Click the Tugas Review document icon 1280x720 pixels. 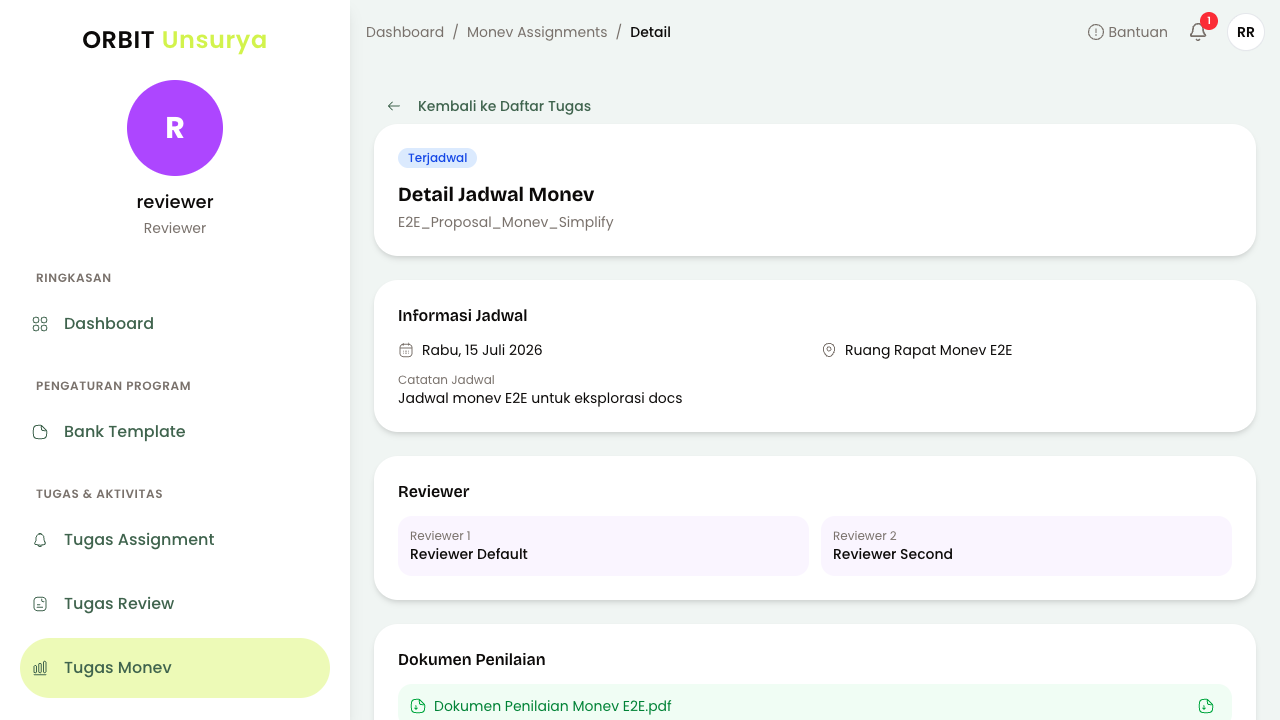(40, 604)
